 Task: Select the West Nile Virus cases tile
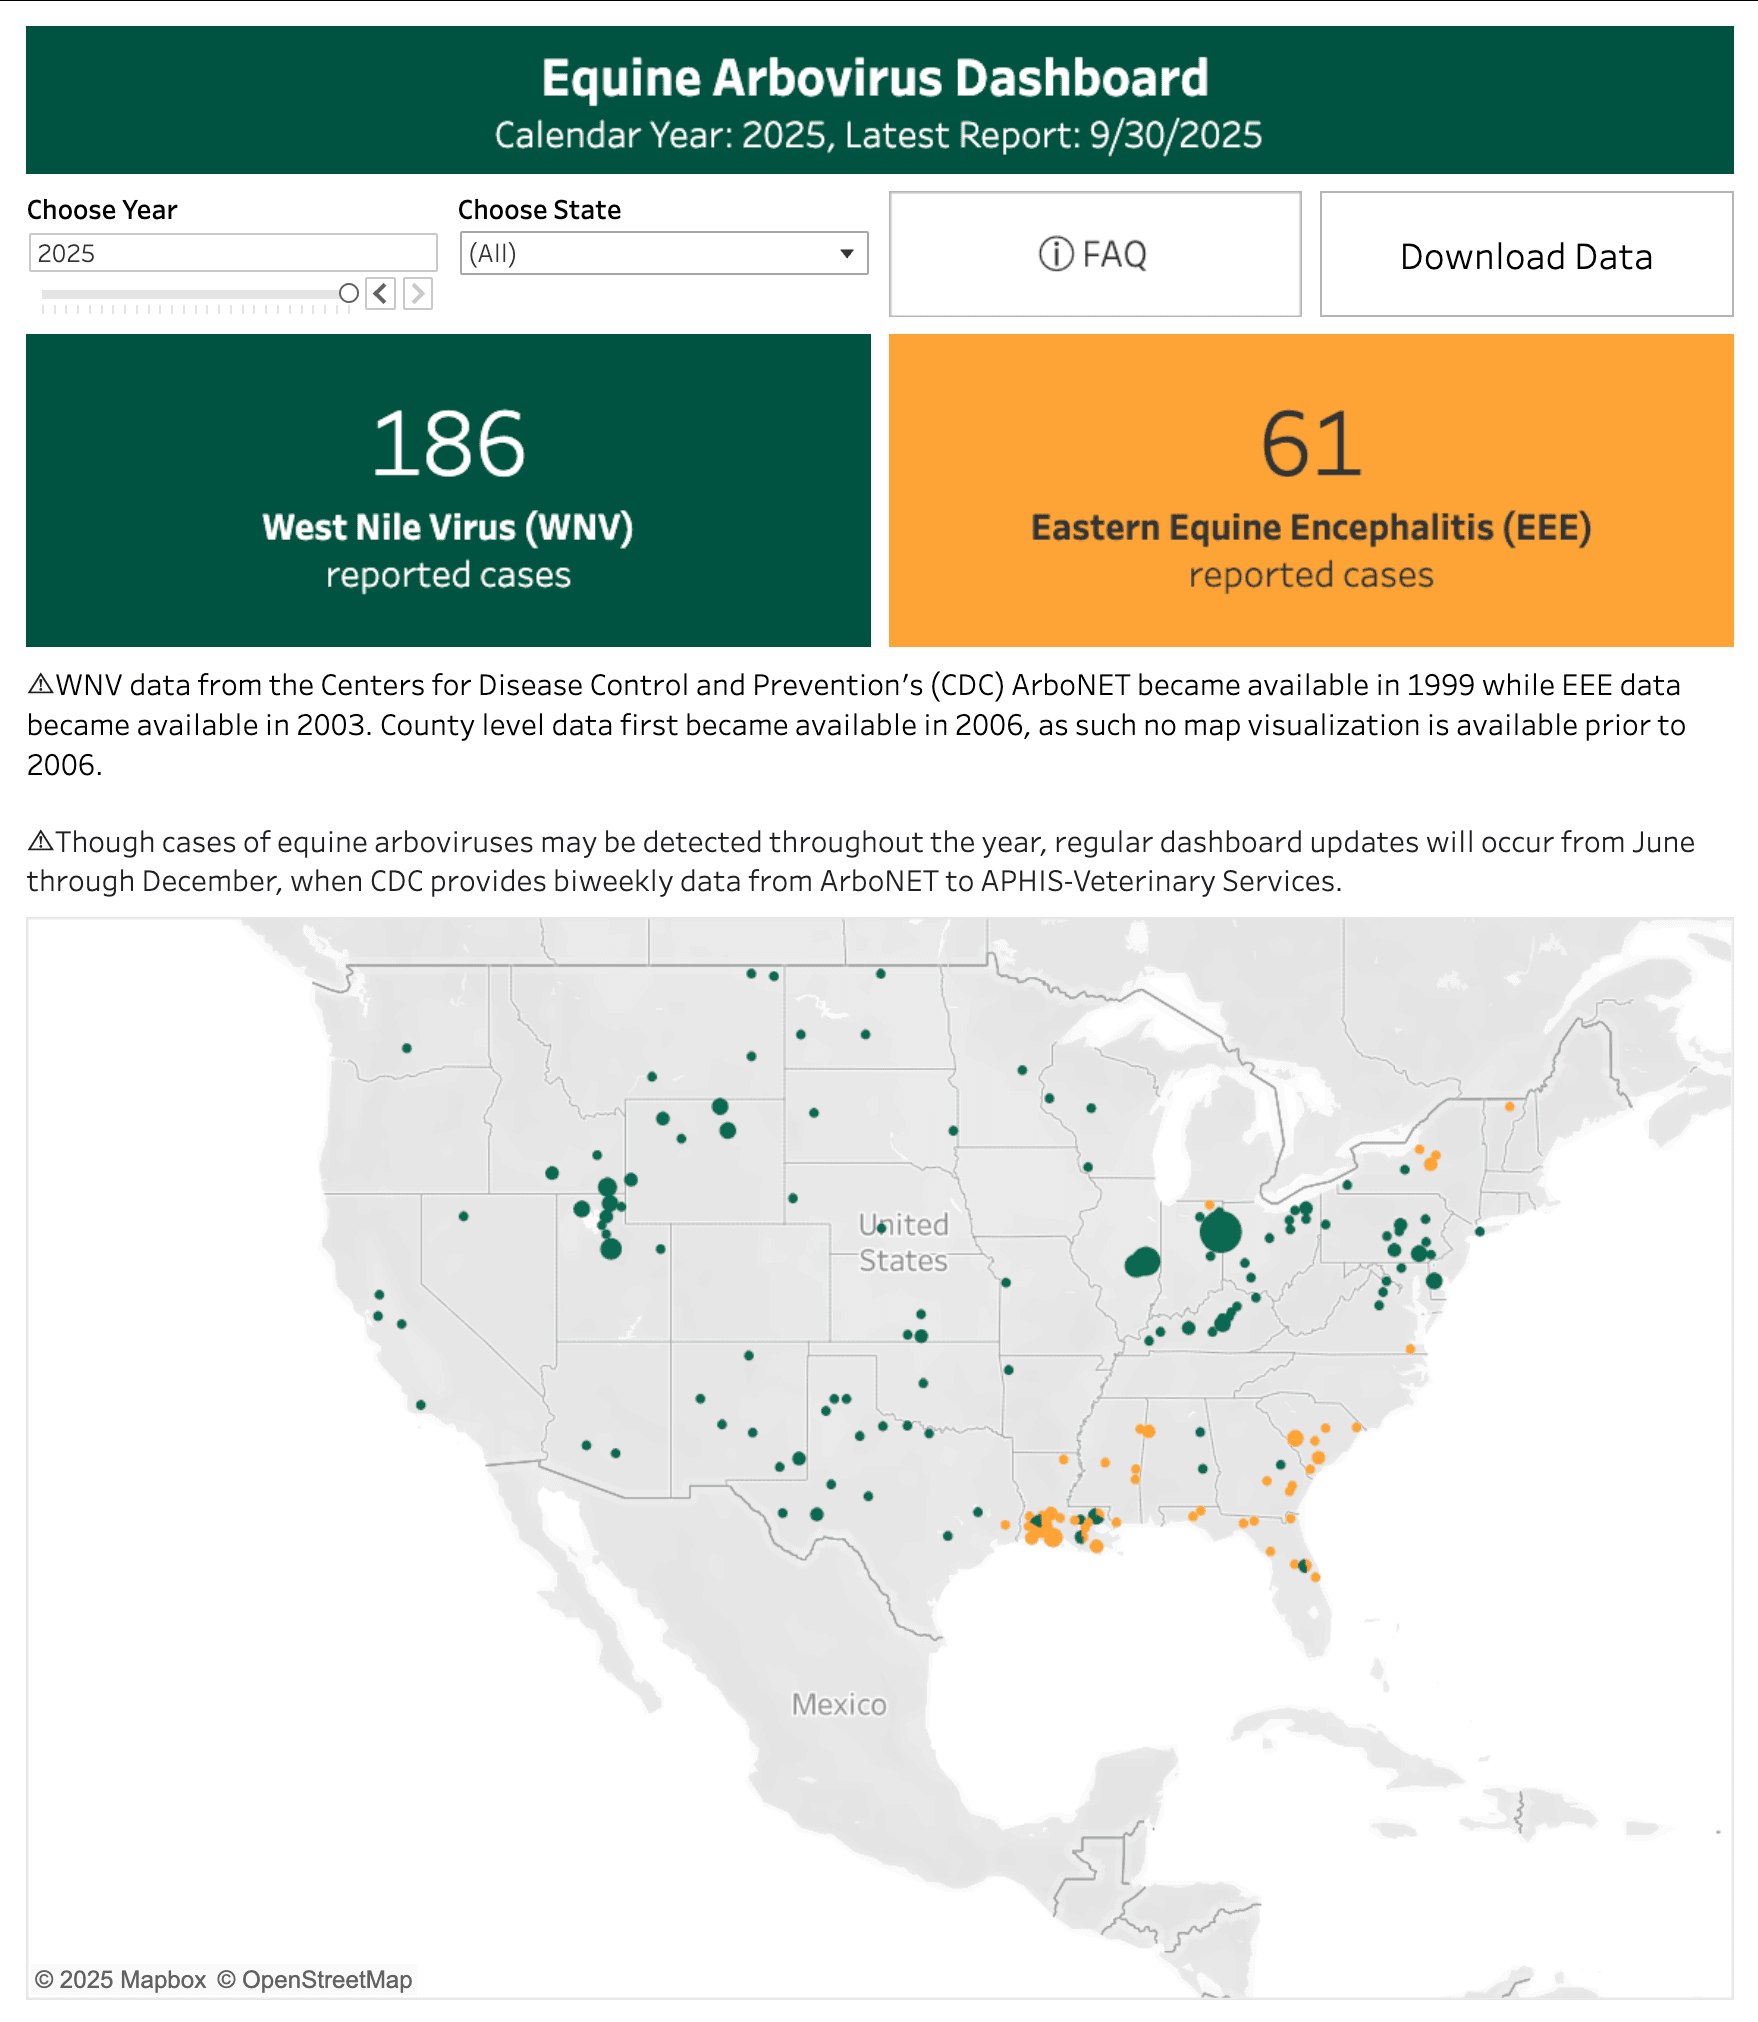tap(448, 490)
